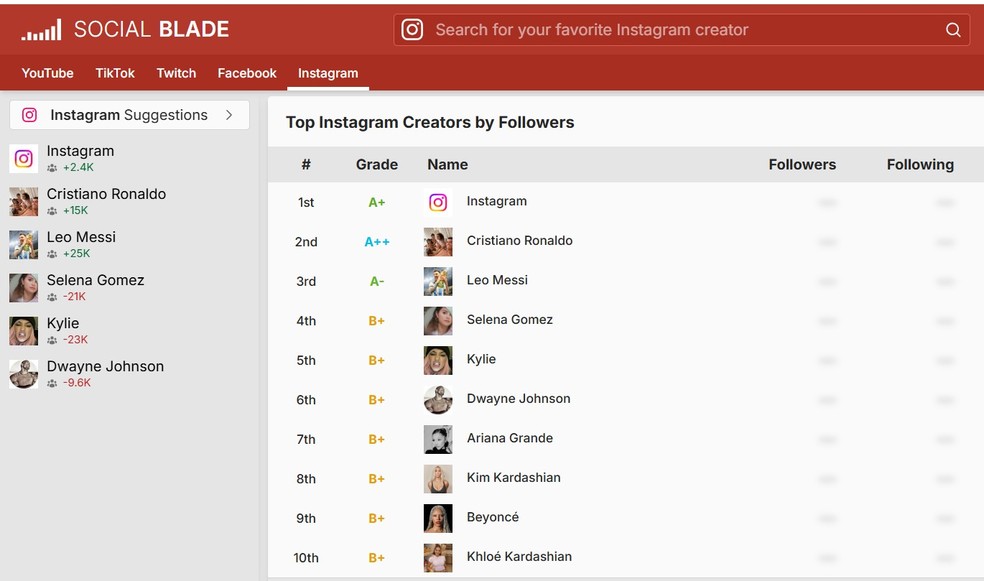Click Instagram logo icon in sidebar suggestions list
Viewport: 984px width, 581px height.
pyautogui.click(x=24, y=158)
